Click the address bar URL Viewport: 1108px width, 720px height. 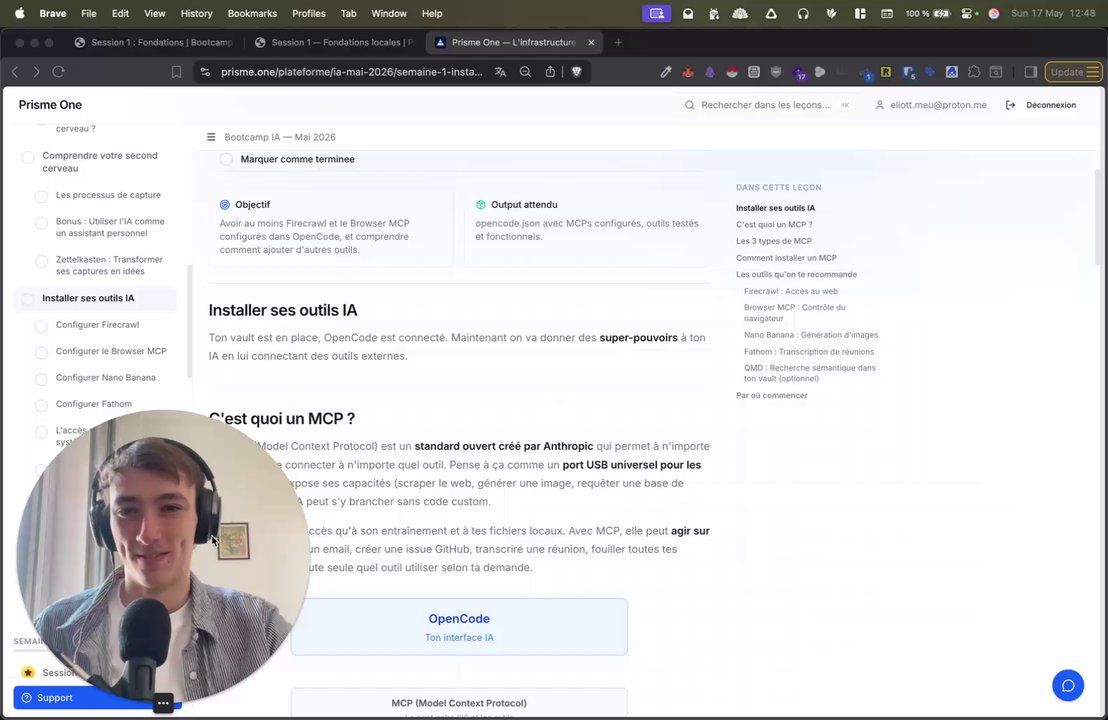tap(351, 72)
